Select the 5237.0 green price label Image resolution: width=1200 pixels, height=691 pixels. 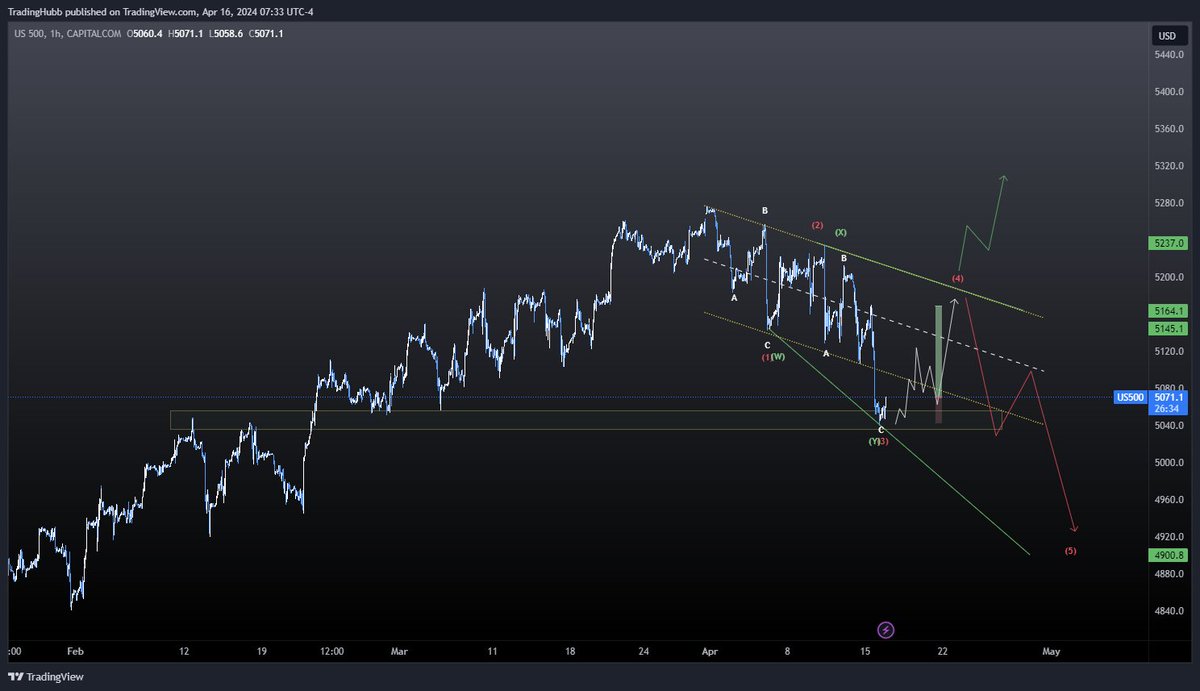tap(1169, 243)
